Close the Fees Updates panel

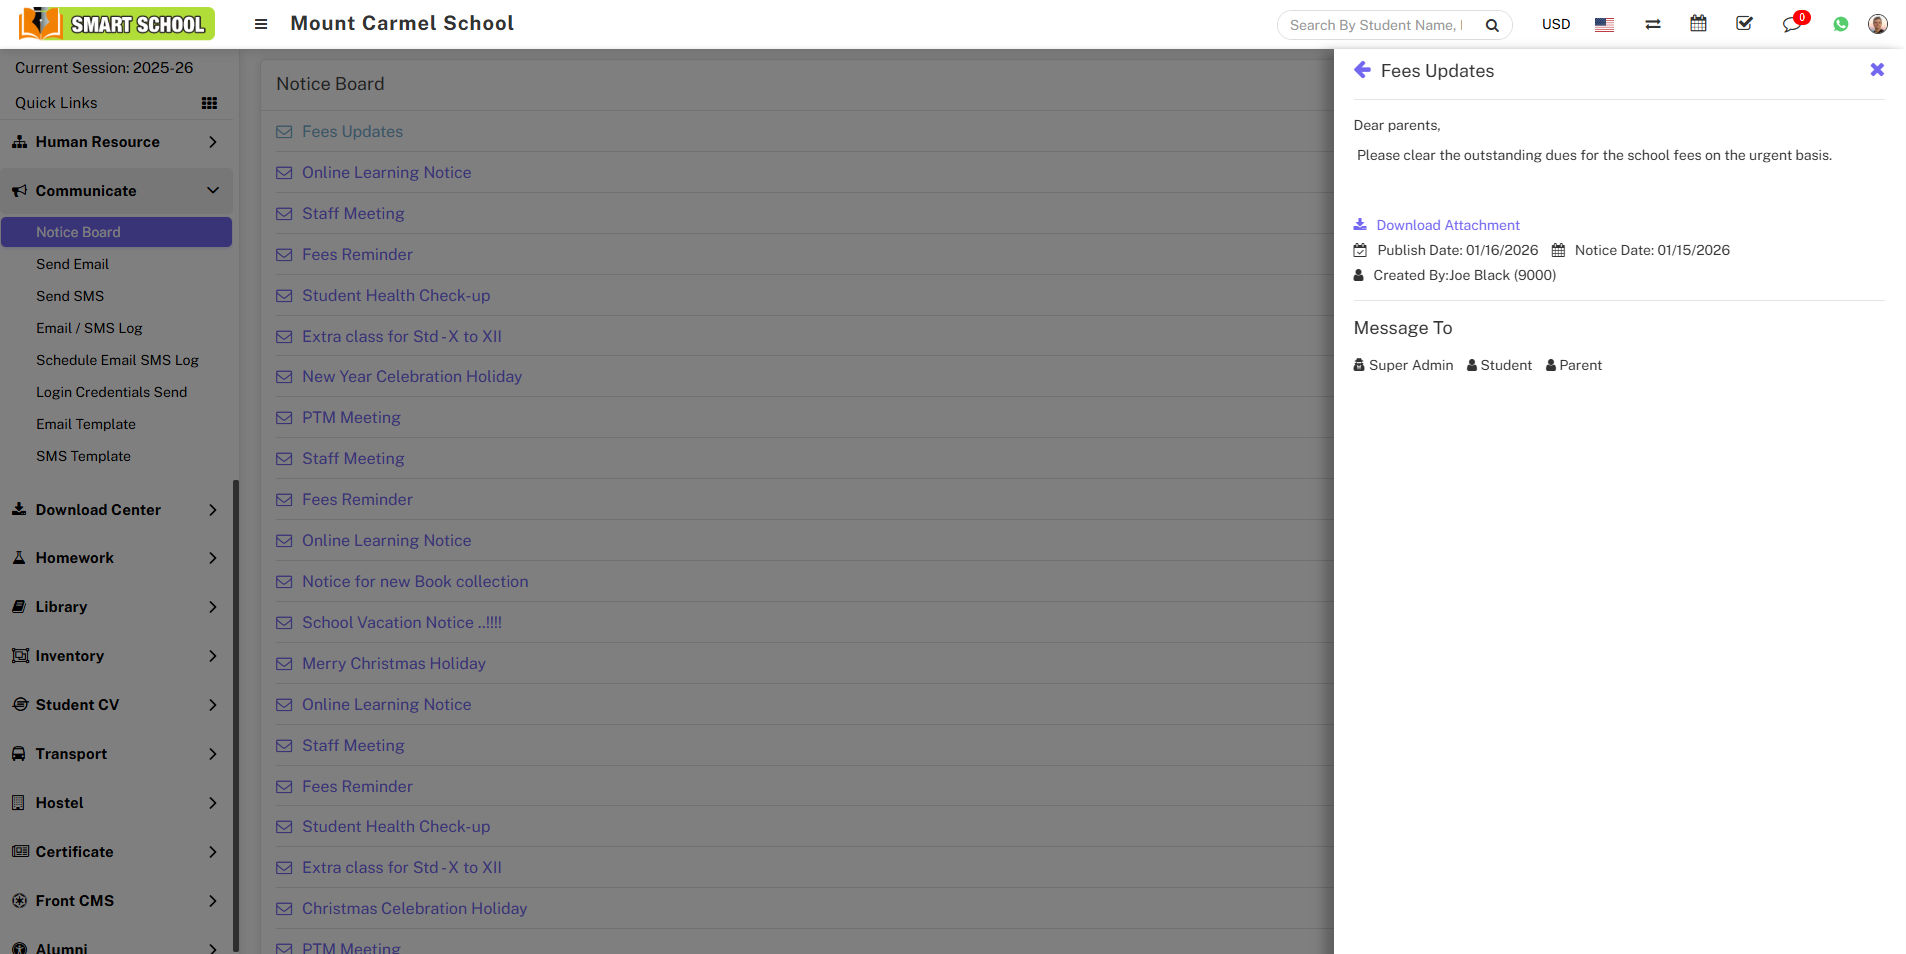point(1876,70)
